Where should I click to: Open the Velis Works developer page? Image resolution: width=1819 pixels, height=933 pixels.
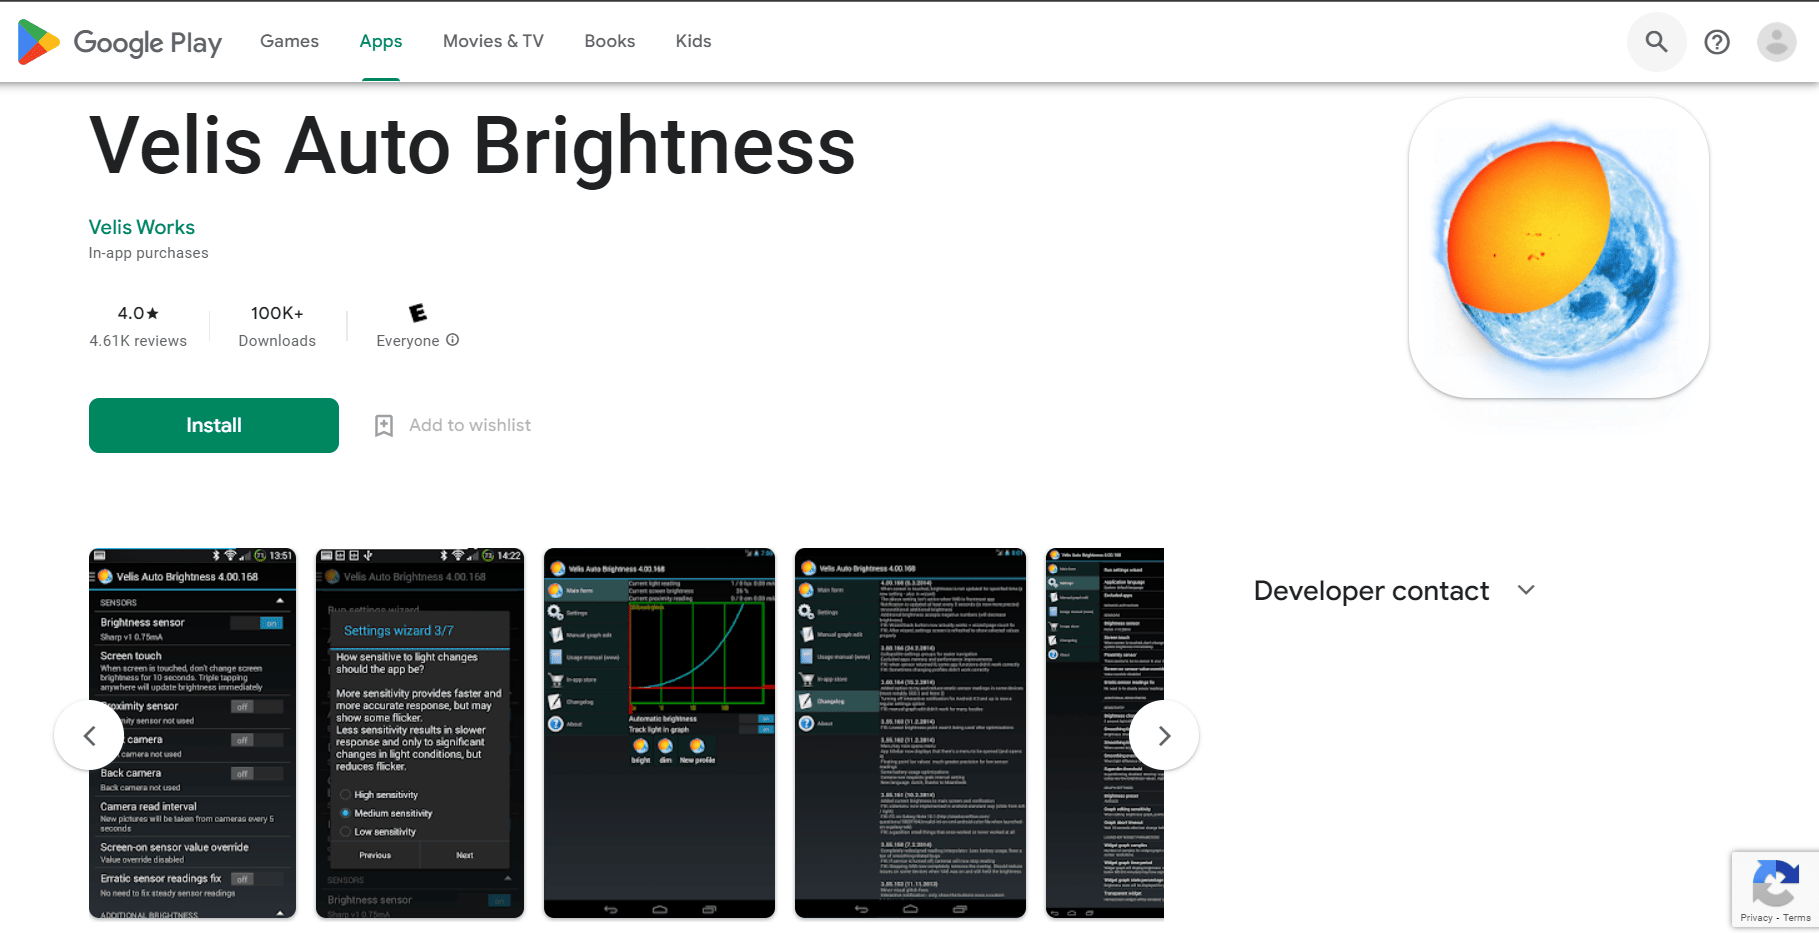click(x=142, y=227)
